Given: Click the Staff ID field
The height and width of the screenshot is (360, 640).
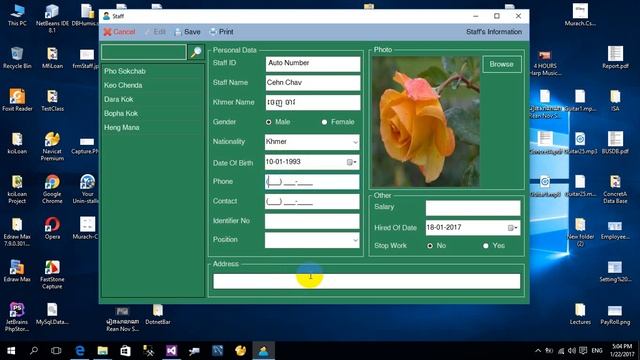Looking at the screenshot, I should (313, 63).
